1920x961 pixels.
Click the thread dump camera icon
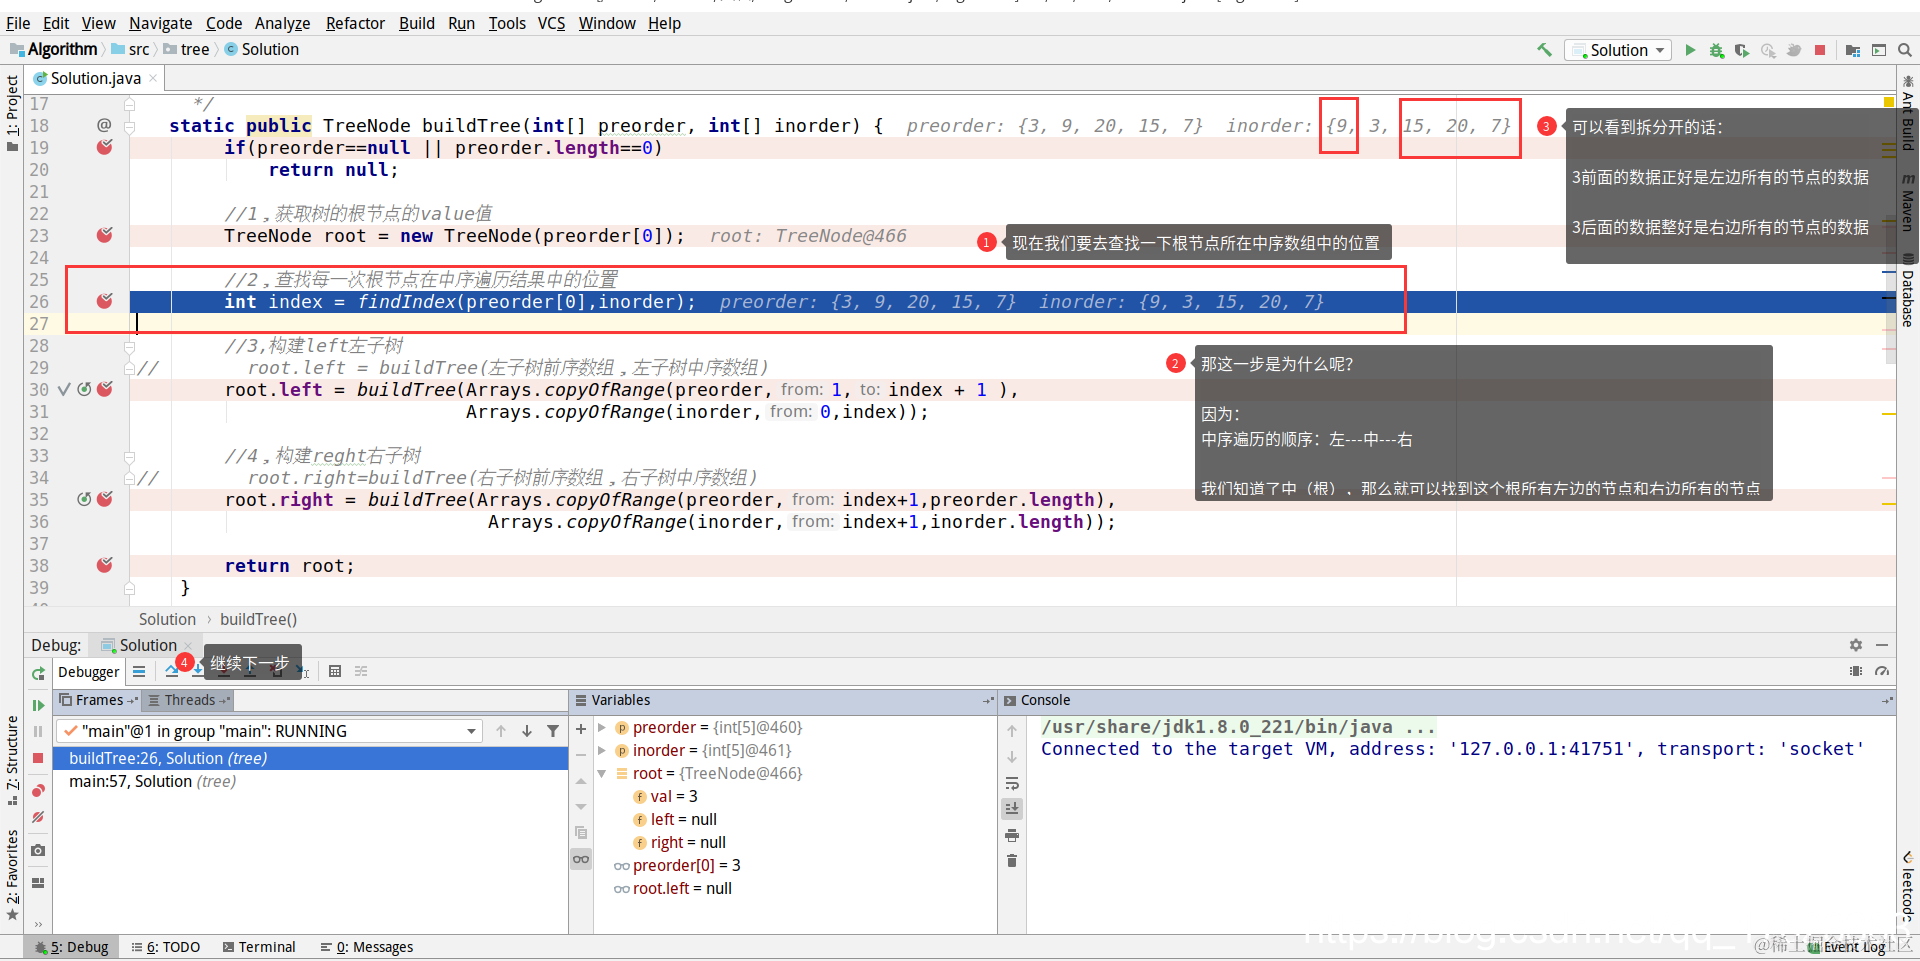click(38, 850)
